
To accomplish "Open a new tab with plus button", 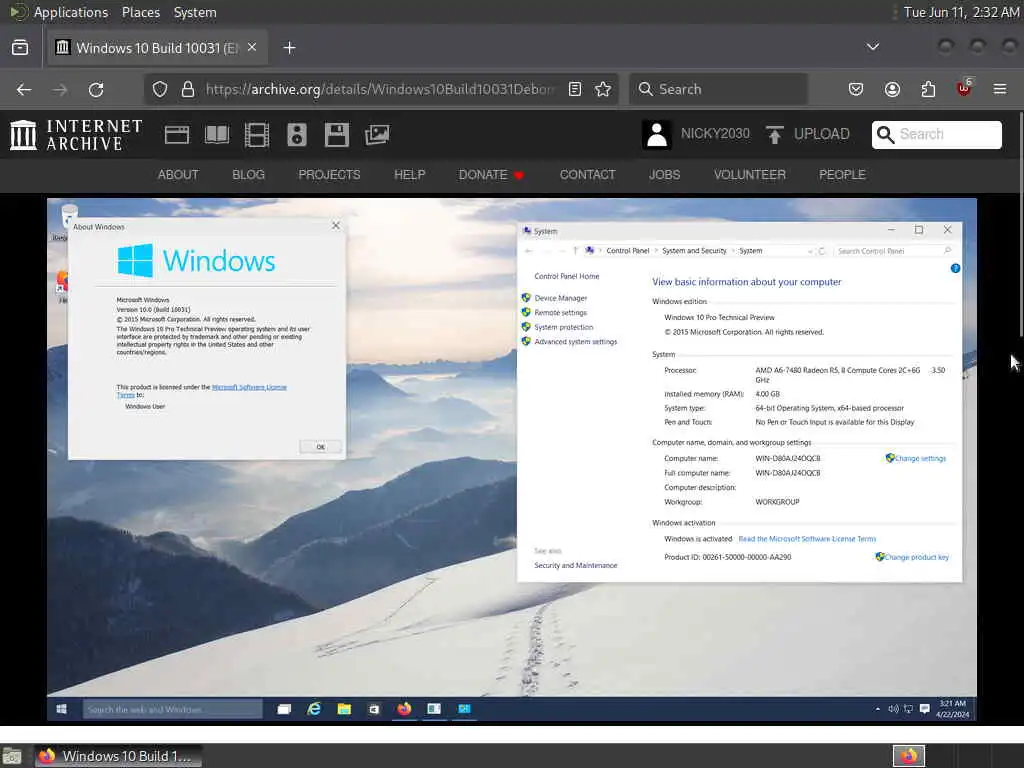I will (289, 48).
